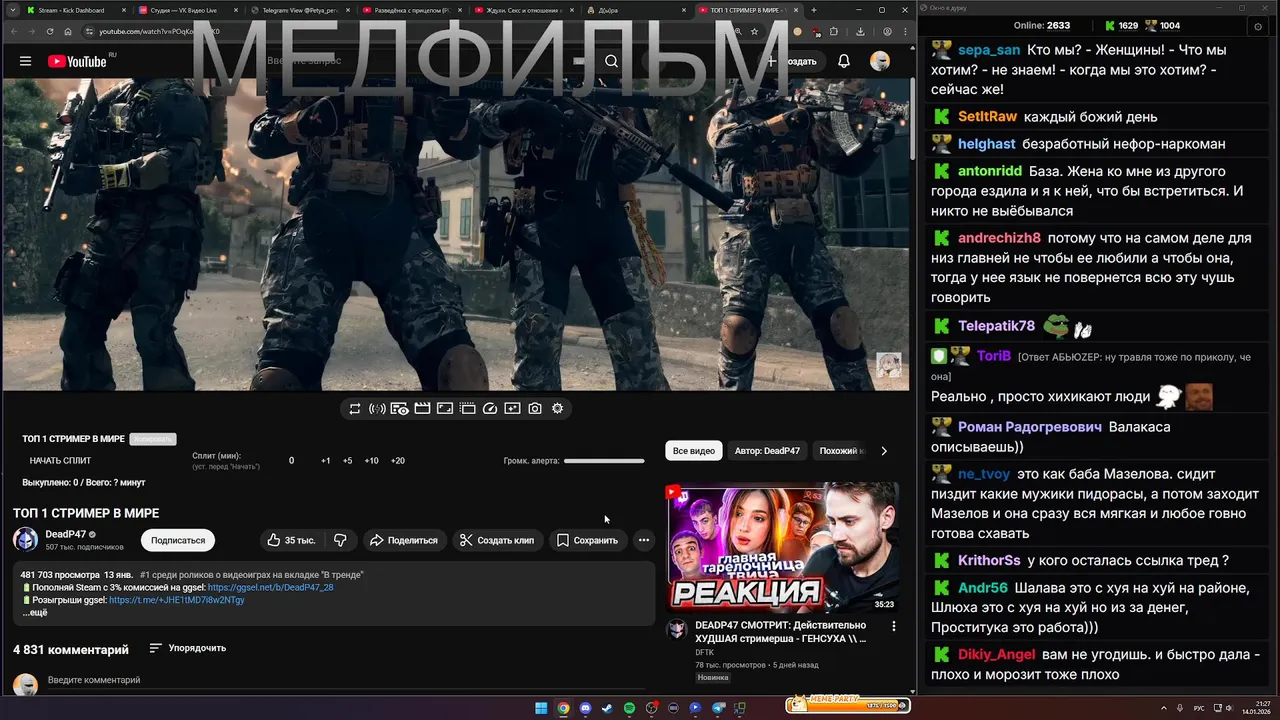The width and height of the screenshot is (1280, 720).
Task: Open Chrome extensions puzzle icon
Action: [x=834, y=32]
